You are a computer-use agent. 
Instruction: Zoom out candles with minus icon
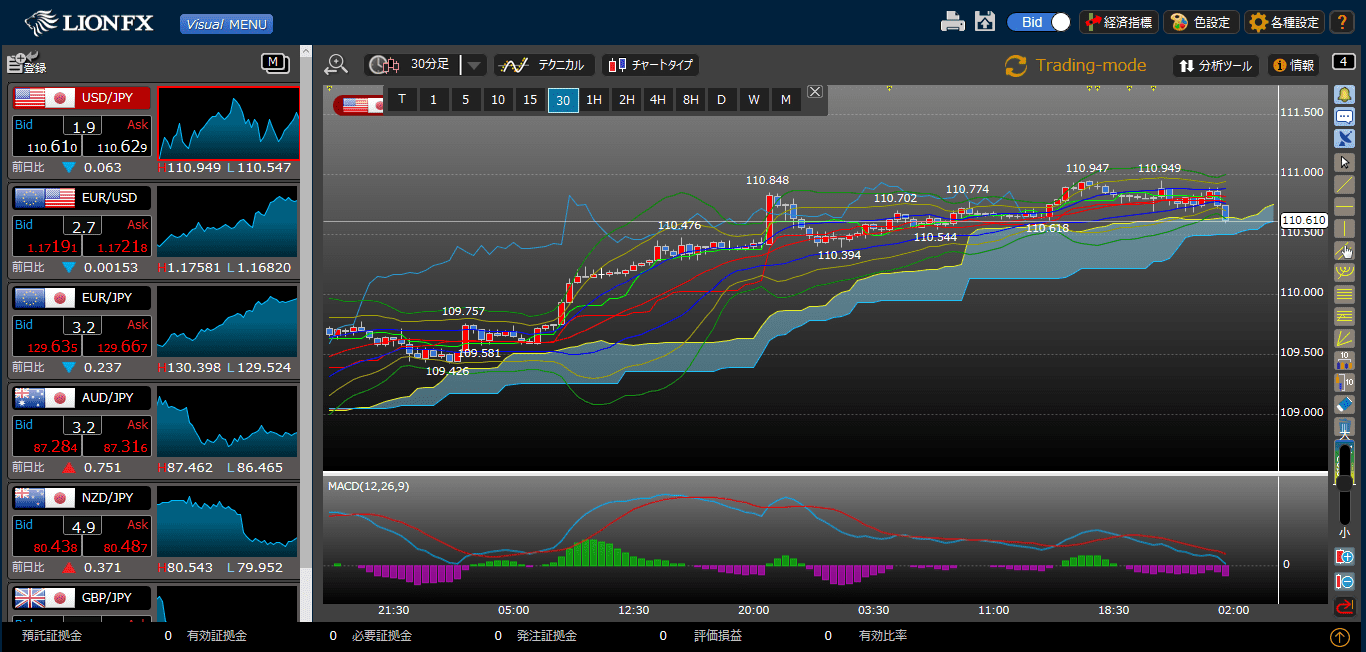point(1344,581)
